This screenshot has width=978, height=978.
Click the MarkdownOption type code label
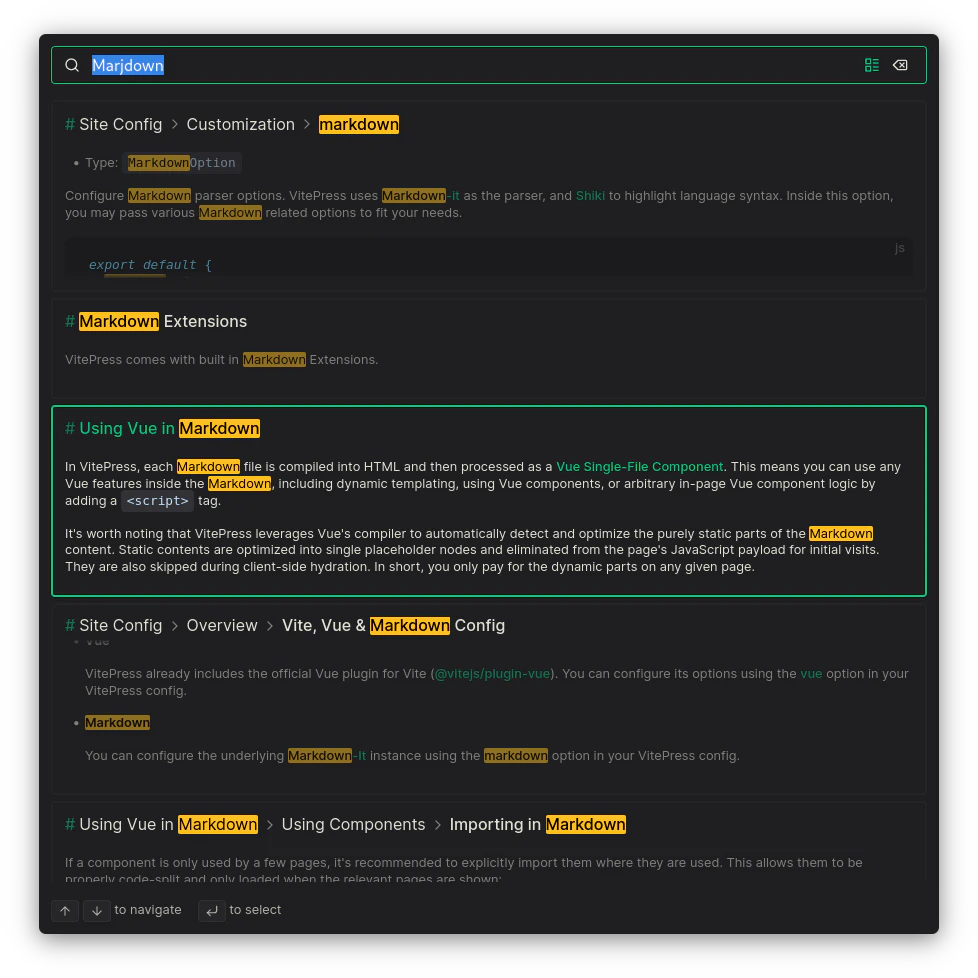[182, 163]
